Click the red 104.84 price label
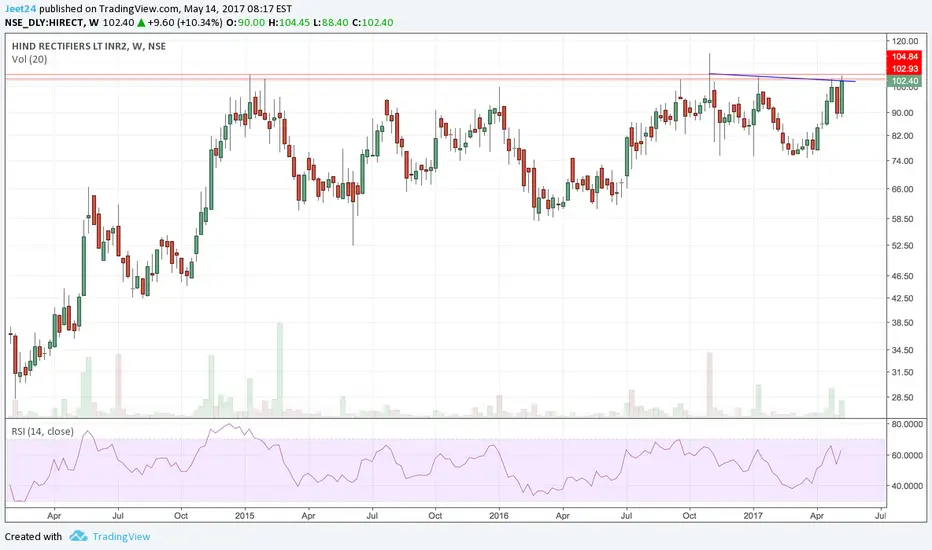Viewport: 932px width, 550px height. (x=904, y=56)
